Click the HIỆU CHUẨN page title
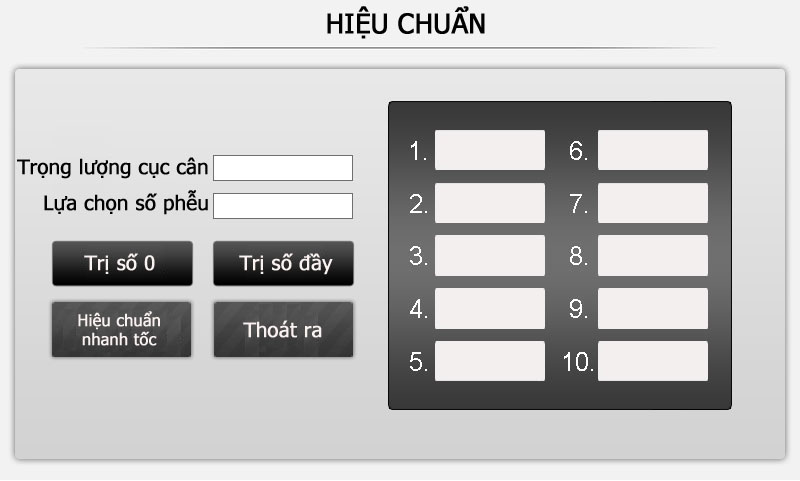 (405, 24)
